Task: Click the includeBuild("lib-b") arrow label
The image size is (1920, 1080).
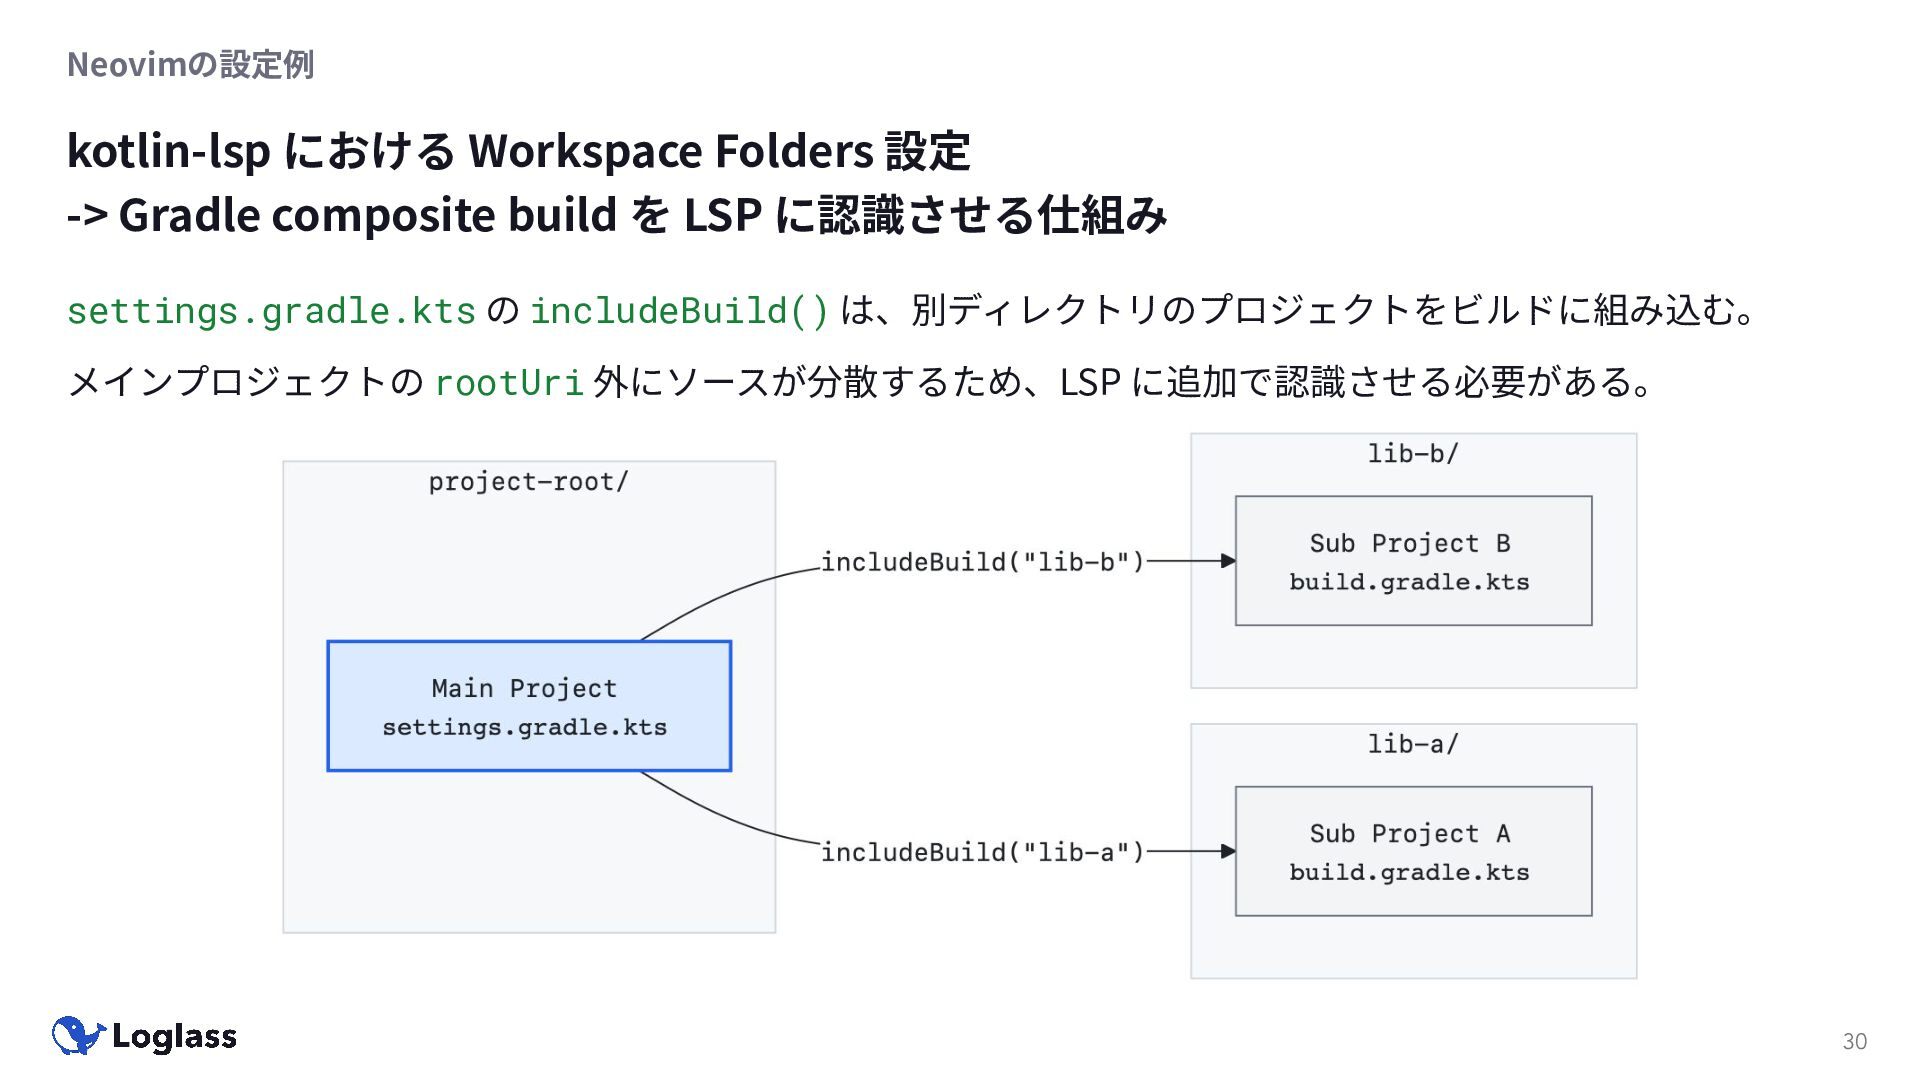Action: [x=982, y=562]
